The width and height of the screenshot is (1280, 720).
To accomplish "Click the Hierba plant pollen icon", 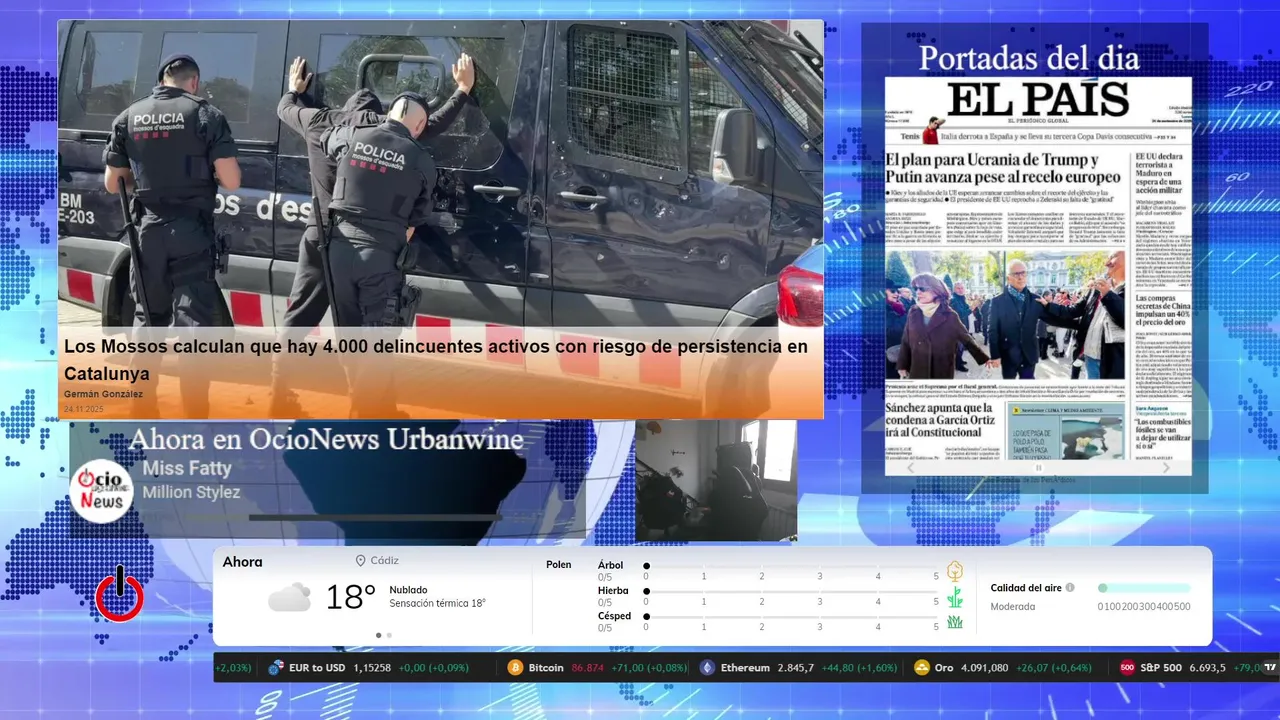I will (x=955, y=597).
